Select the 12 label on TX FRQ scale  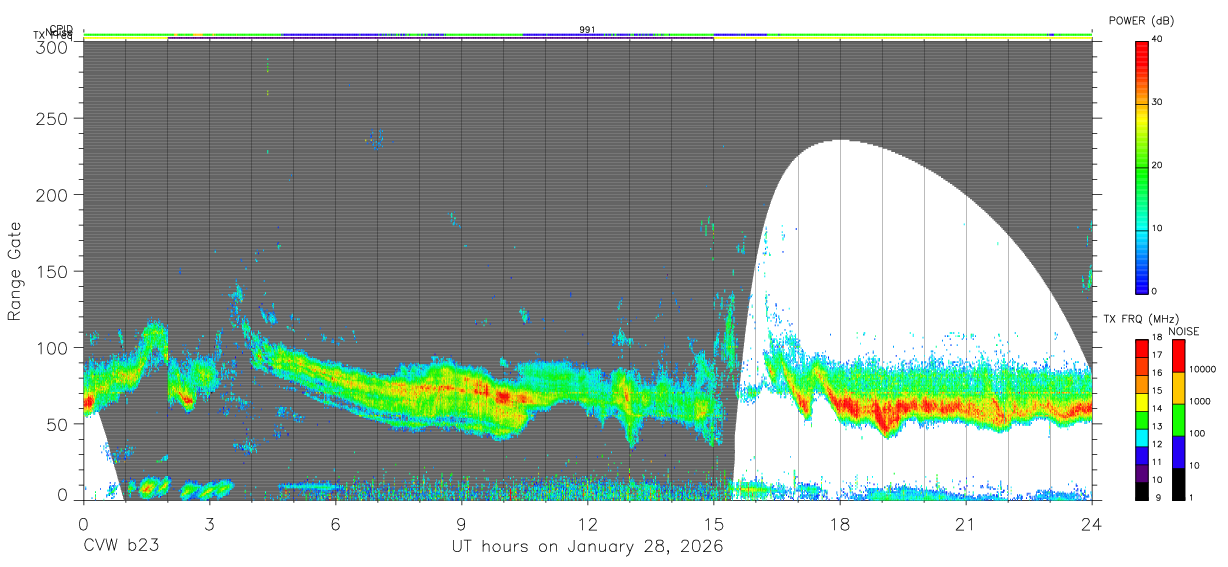[1157, 444]
